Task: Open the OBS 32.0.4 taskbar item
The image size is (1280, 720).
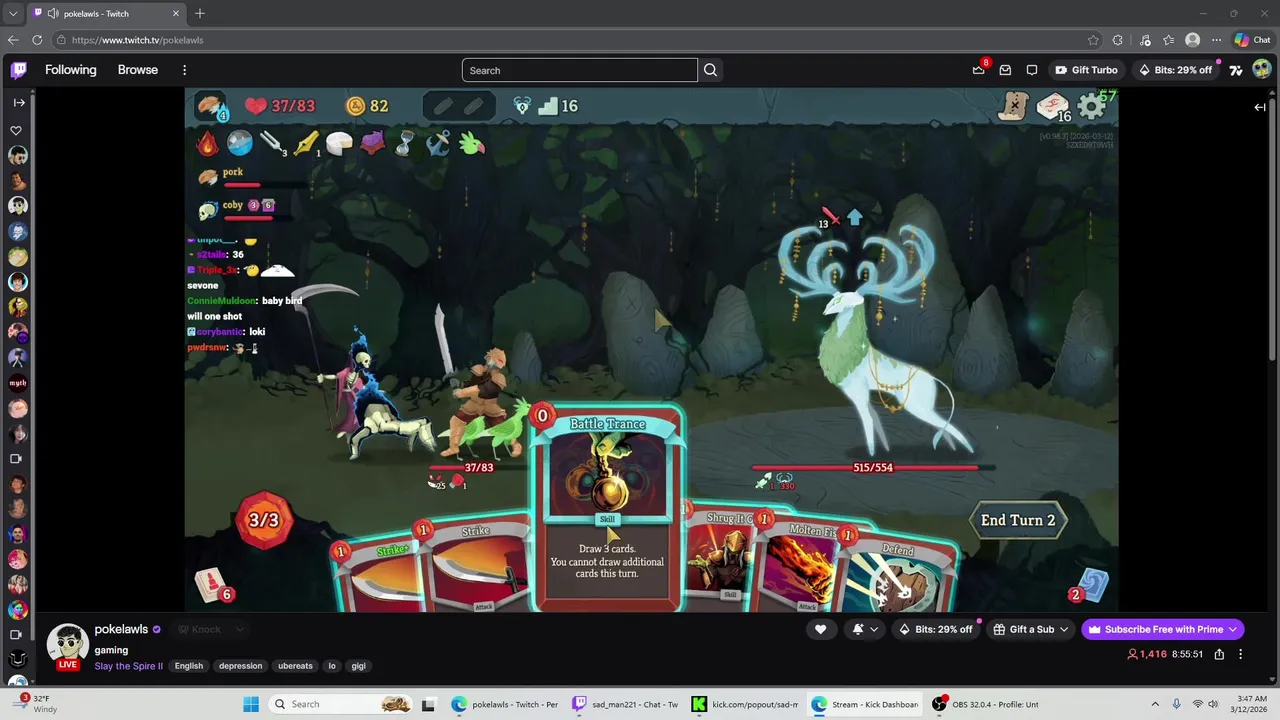Action: [x=986, y=704]
